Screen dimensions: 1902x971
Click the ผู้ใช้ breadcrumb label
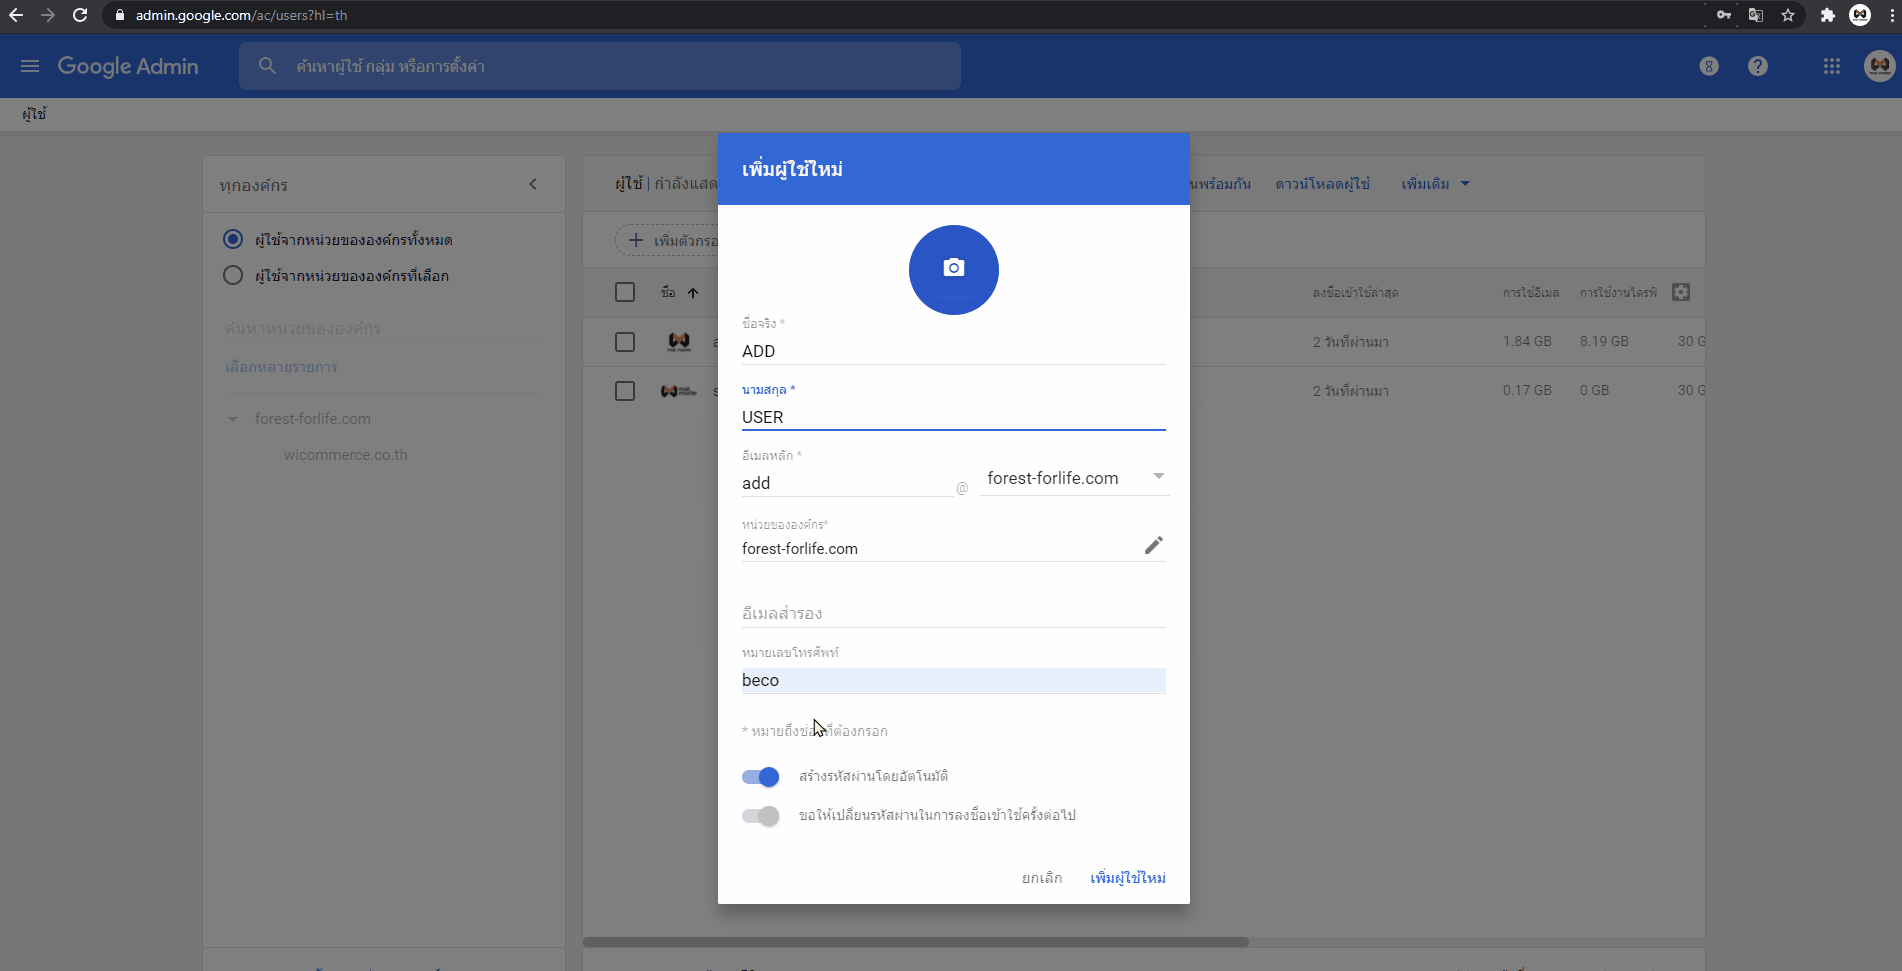[x=35, y=114]
